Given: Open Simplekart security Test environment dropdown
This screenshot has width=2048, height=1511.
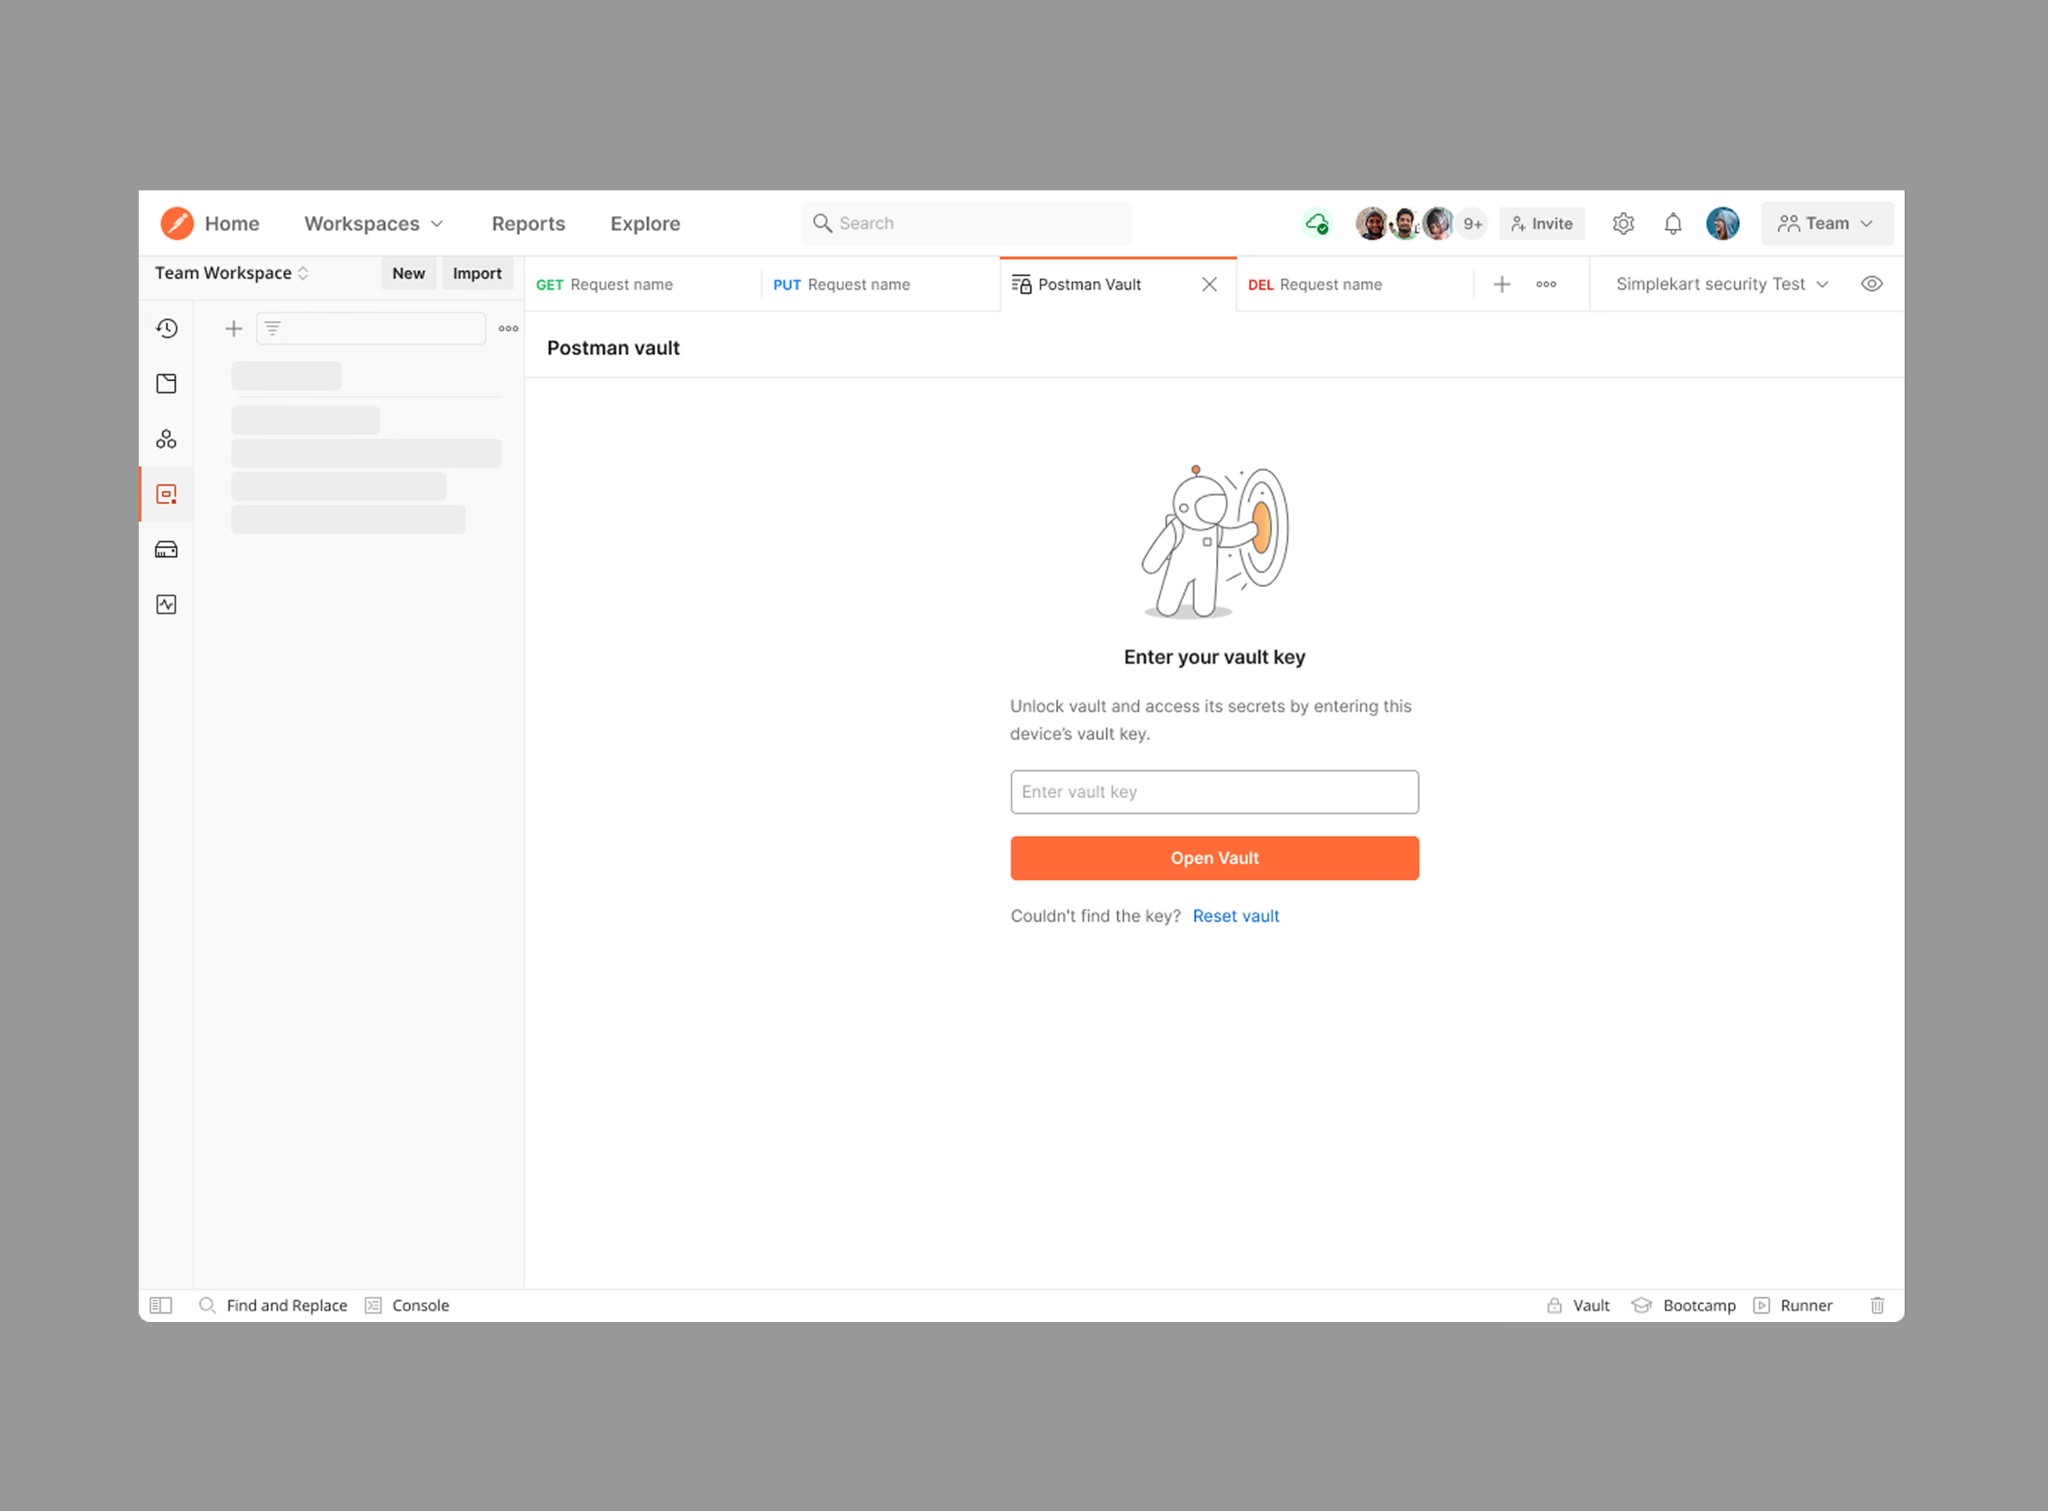Looking at the screenshot, I should 1722,284.
